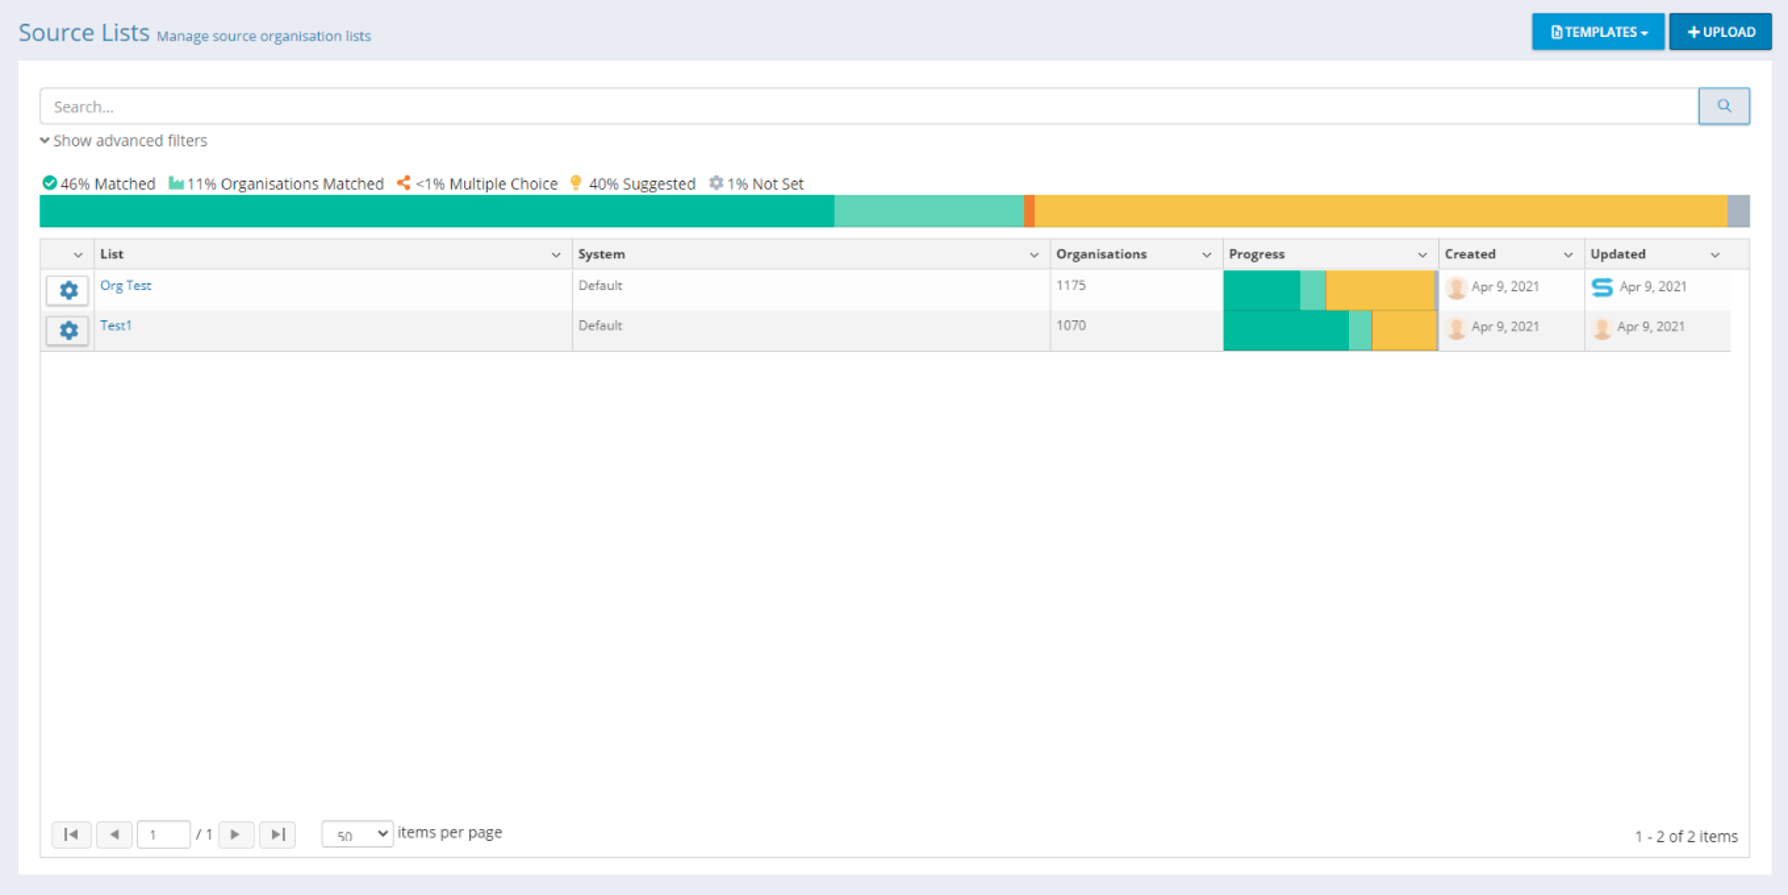1788x895 pixels.
Task: Open System column filter chevron
Action: (1034, 255)
